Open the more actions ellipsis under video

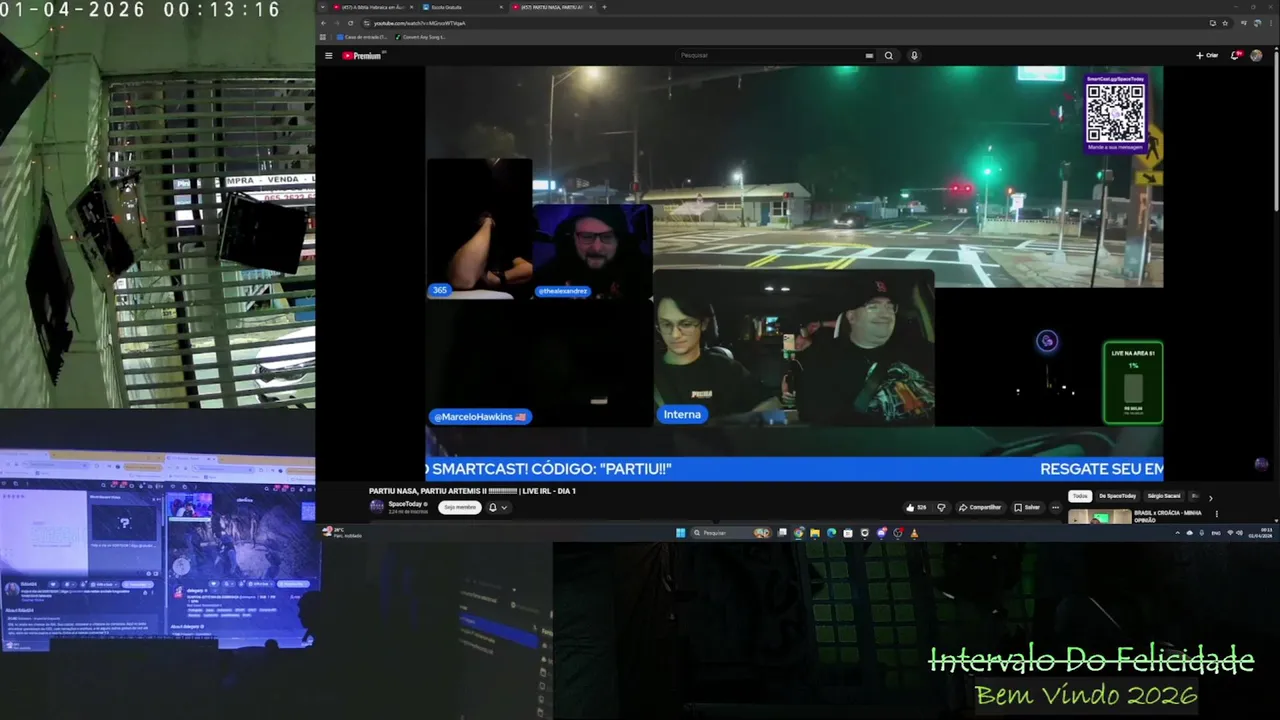pos(1055,507)
